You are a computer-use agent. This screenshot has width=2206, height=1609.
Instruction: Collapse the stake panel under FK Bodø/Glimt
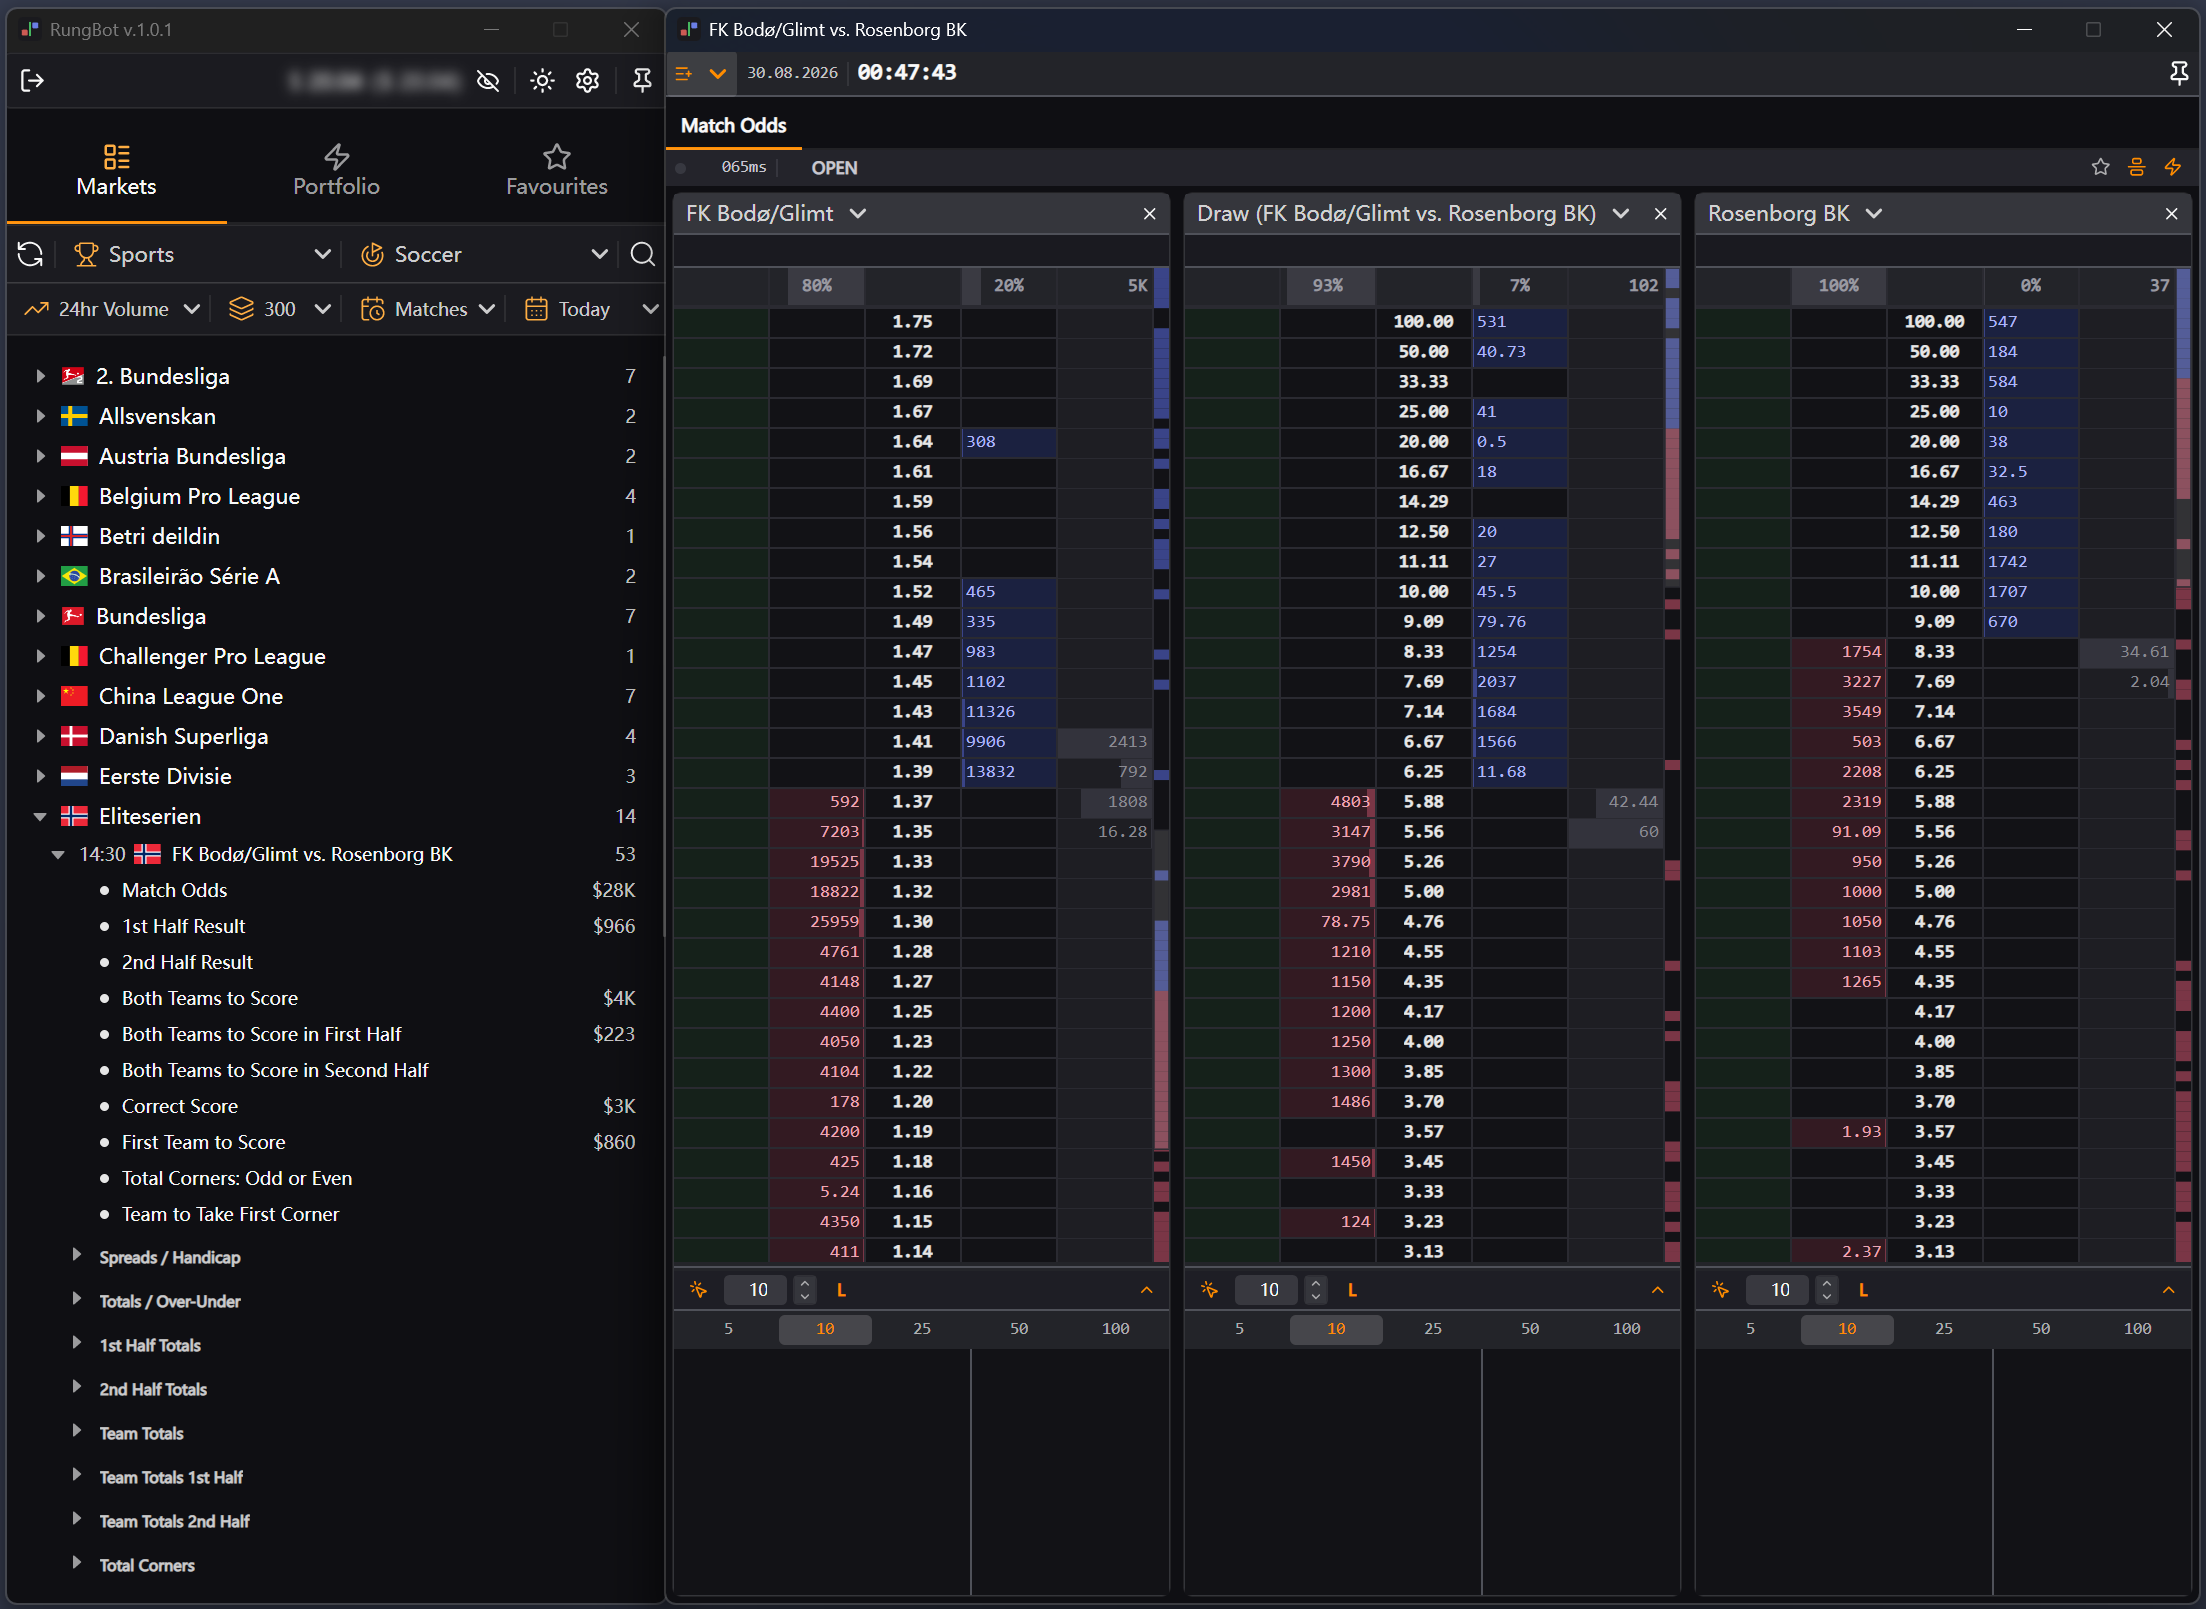1146,1290
